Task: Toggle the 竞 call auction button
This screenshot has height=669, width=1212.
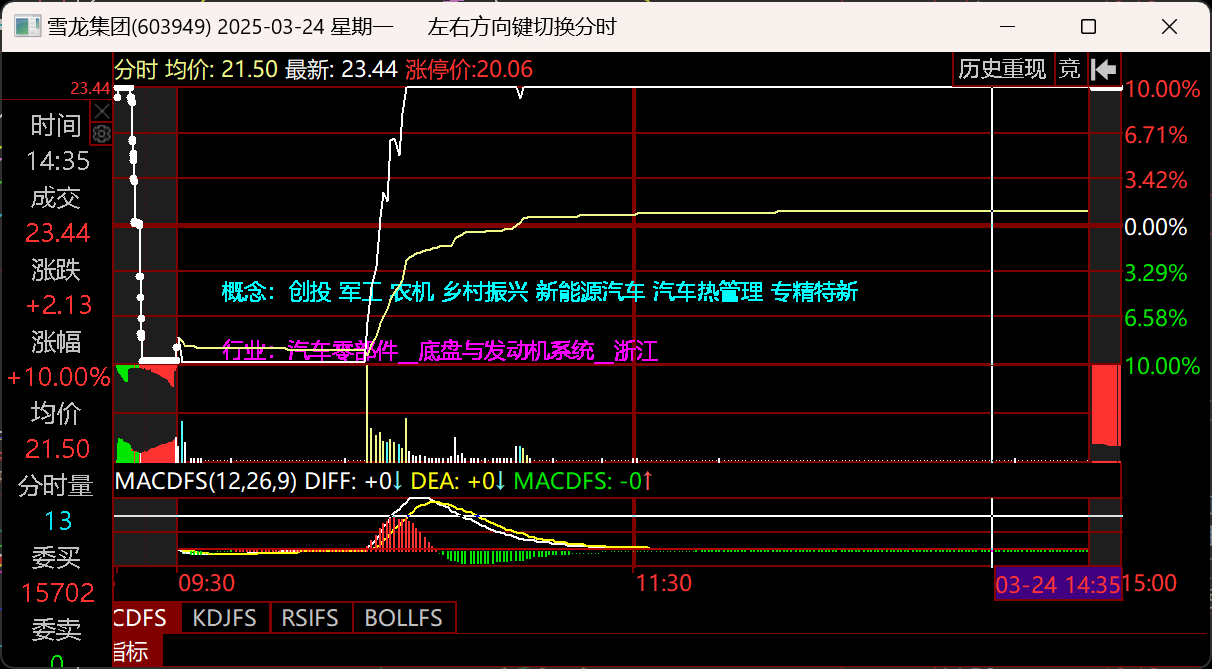Action: click(1070, 69)
